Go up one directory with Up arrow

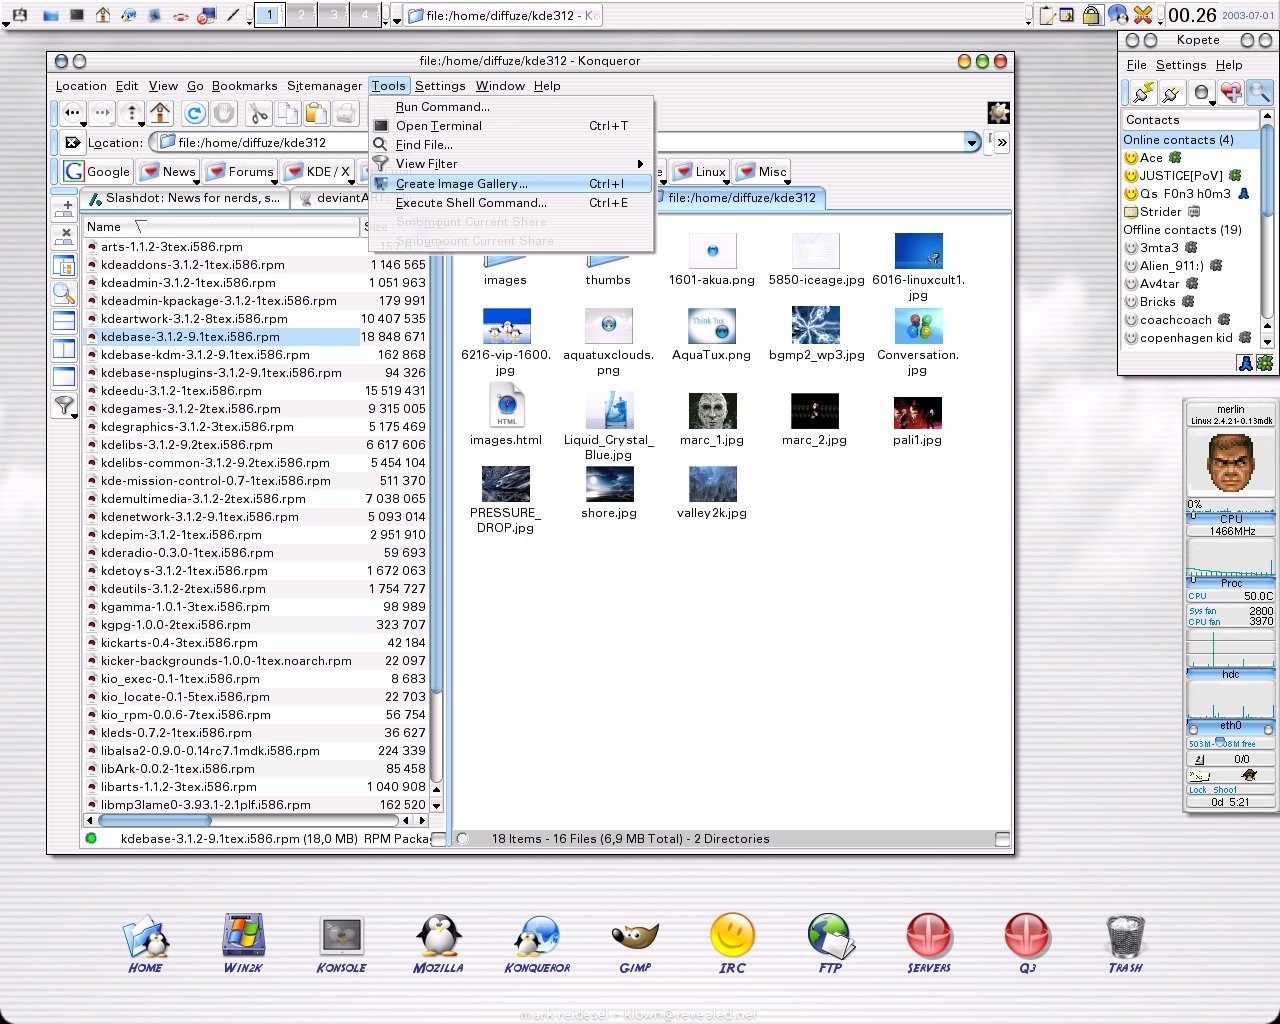(x=131, y=113)
